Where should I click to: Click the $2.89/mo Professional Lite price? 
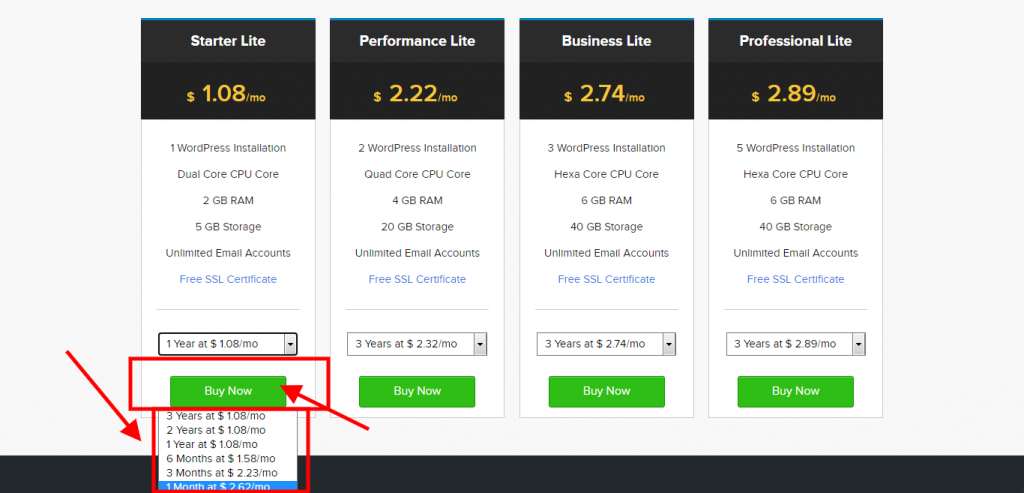795,95
